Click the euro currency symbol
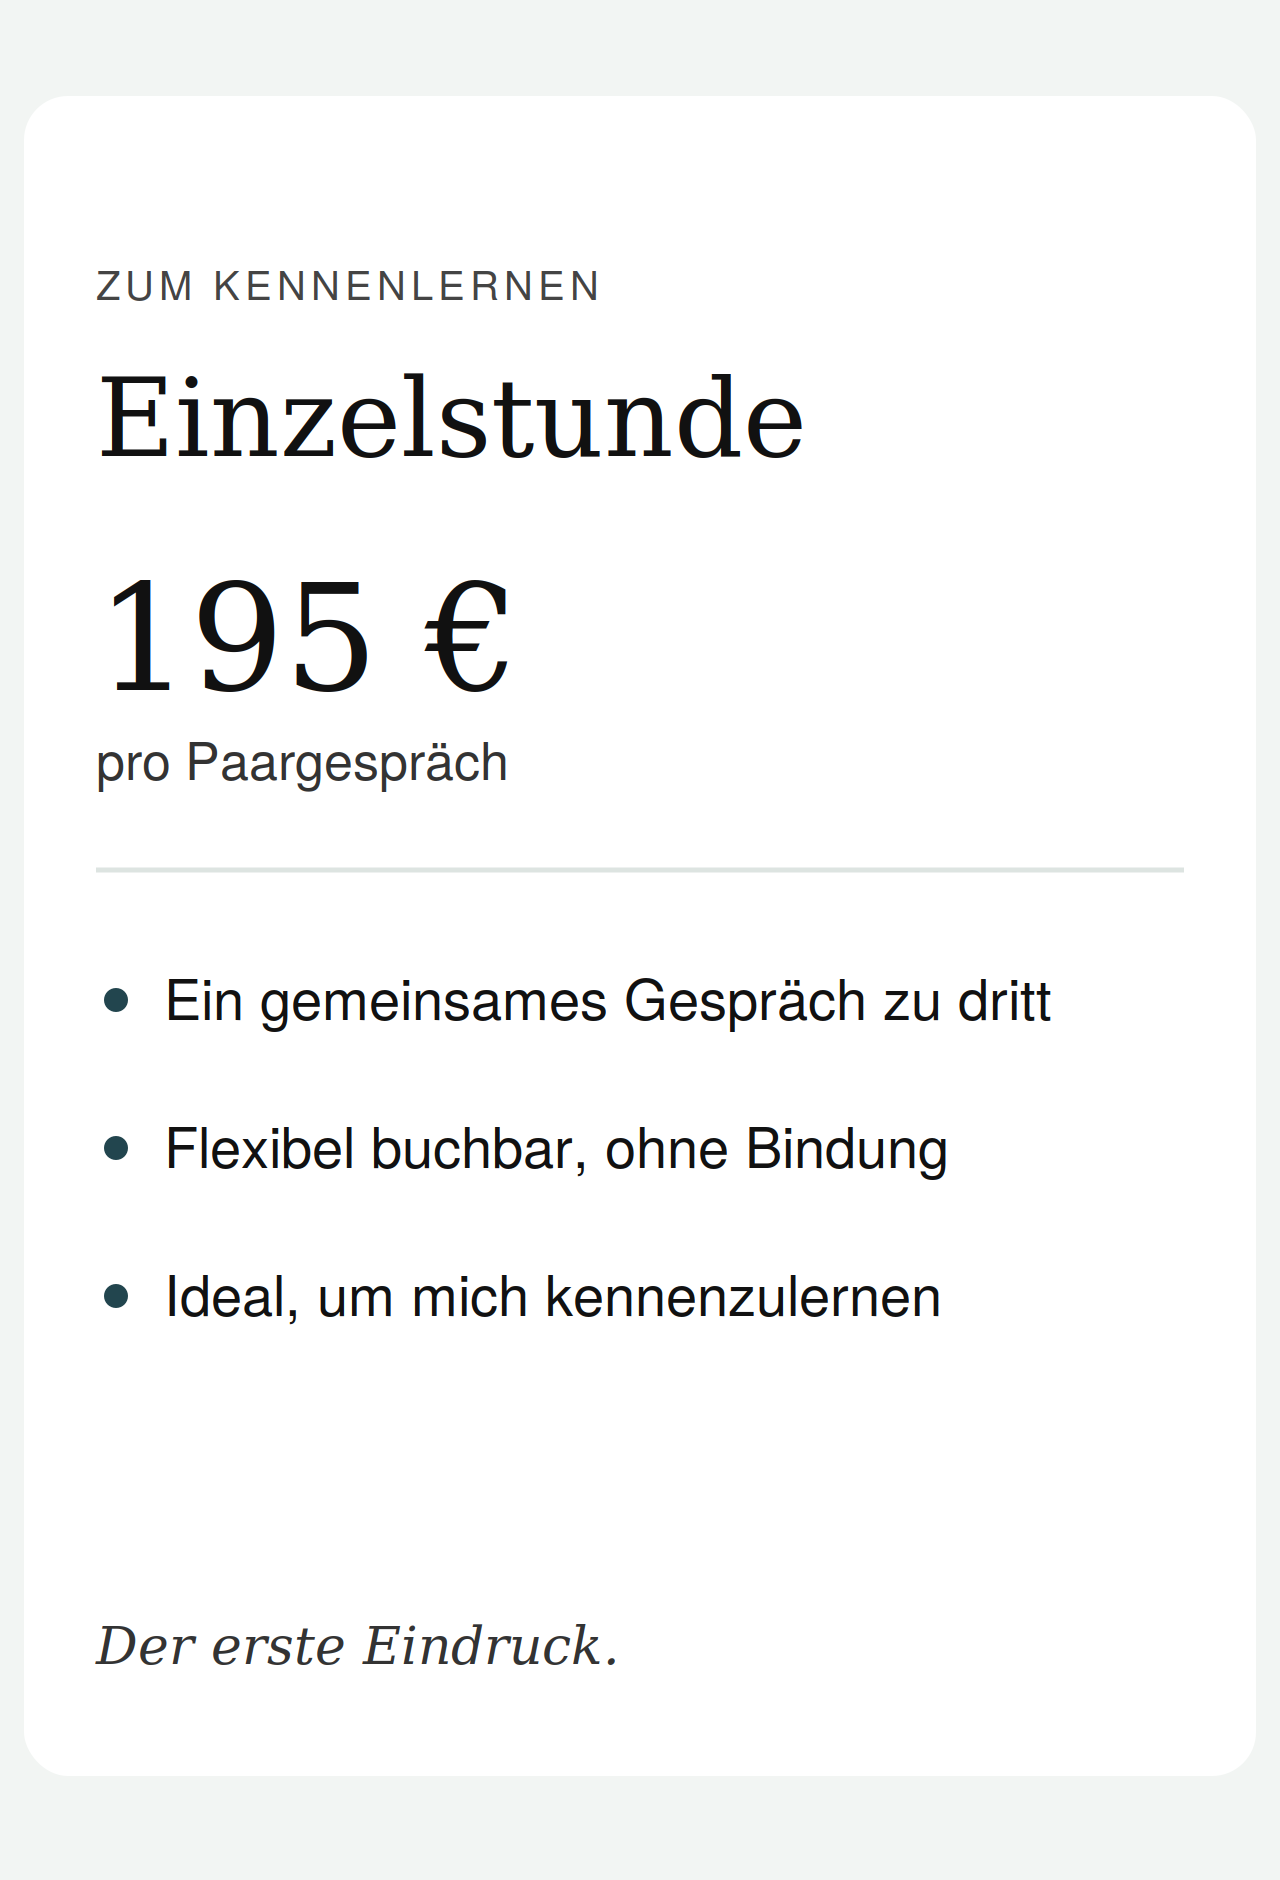Image resolution: width=1280 pixels, height=1880 pixels. click(468, 637)
